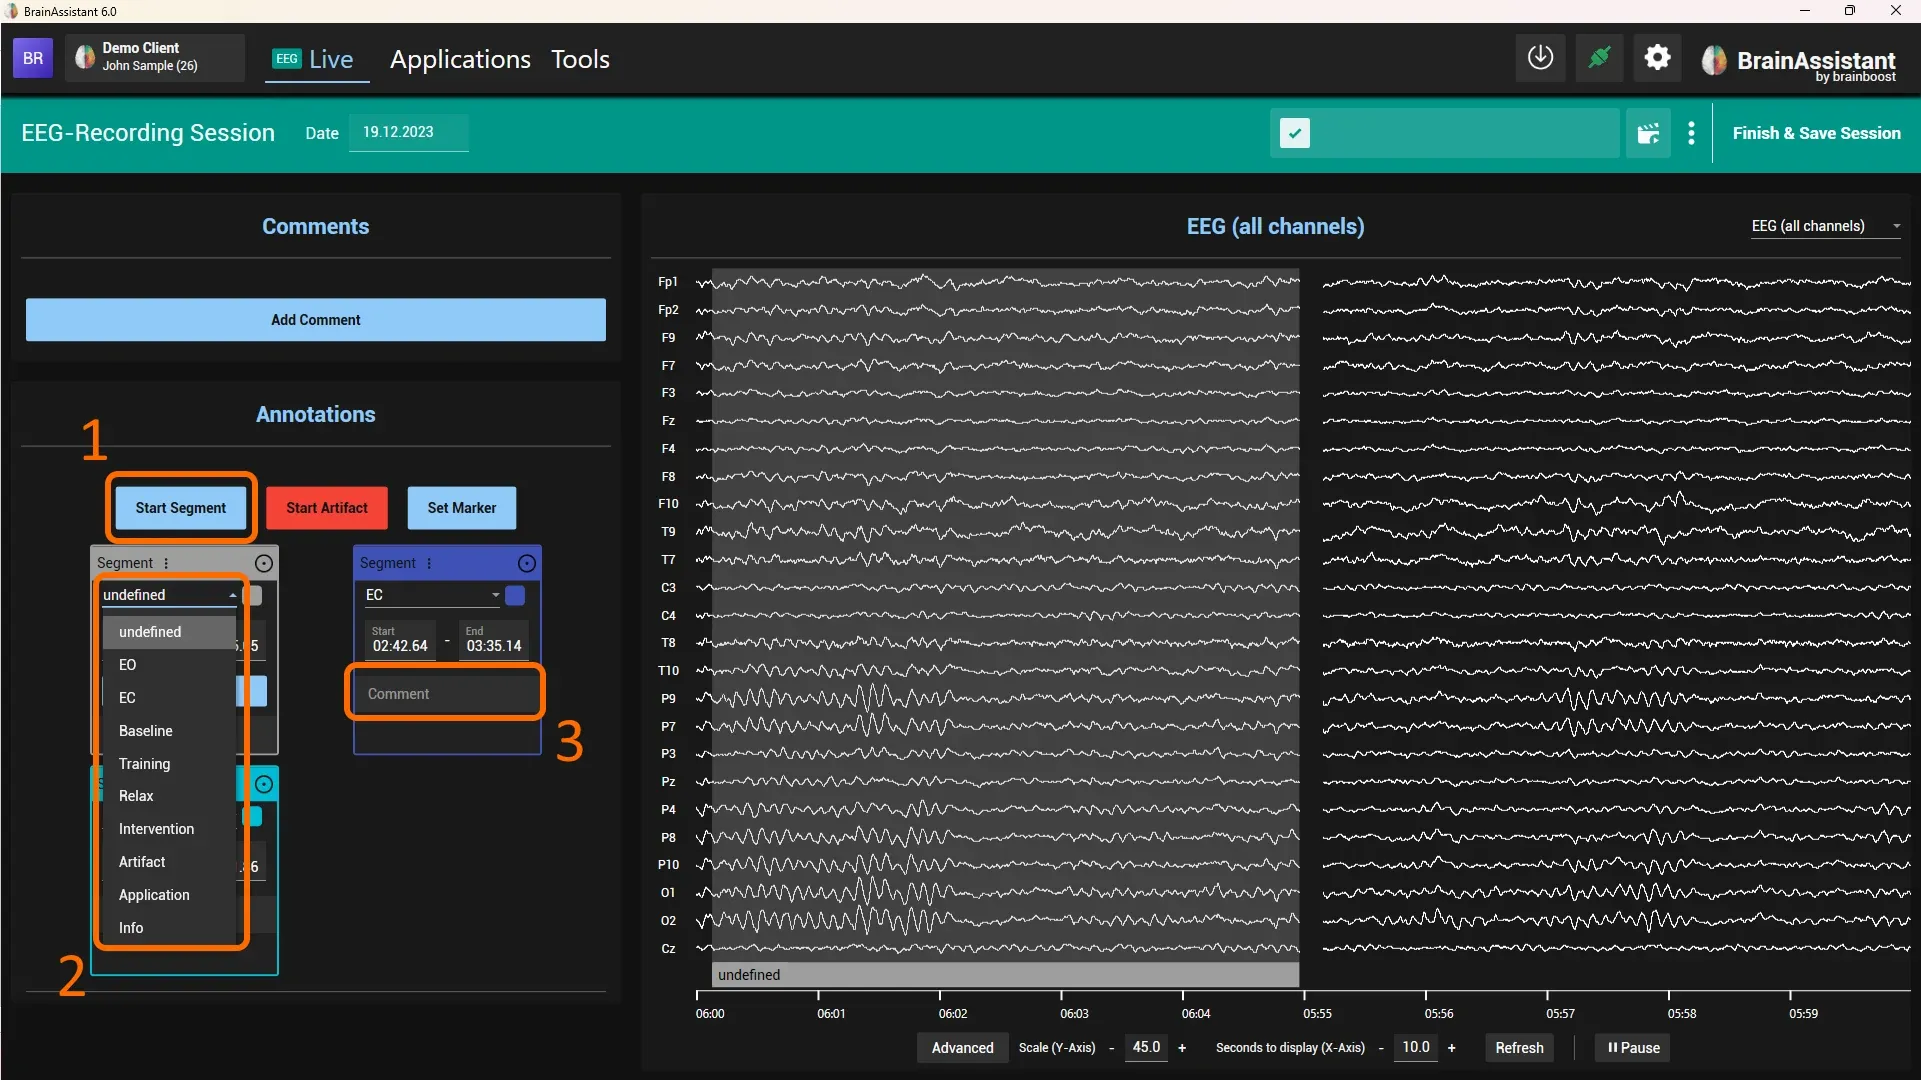Click the Start Segment button
The width and height of the screenshot is (1921, 1080).
181,508
